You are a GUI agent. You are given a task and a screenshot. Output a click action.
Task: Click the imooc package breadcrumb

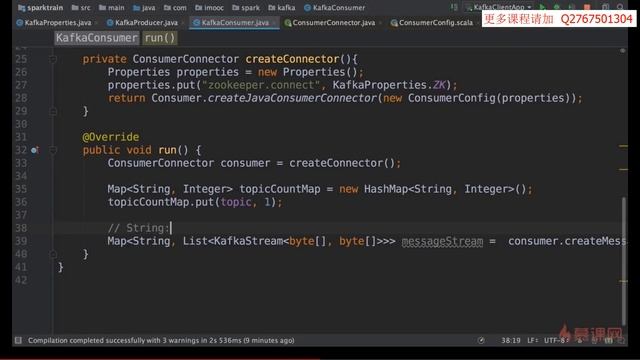[209, 7]
